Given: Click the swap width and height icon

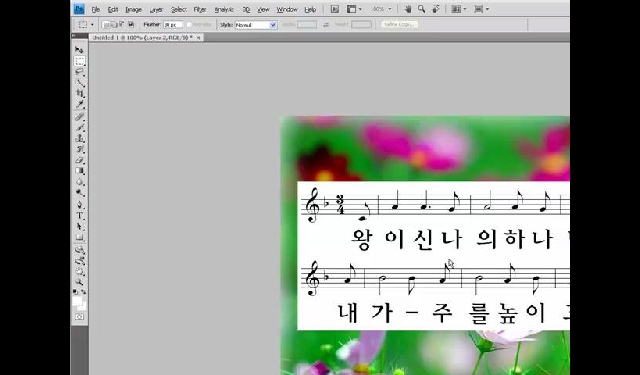Looking at the screenshot, I should tap(326, 25).
